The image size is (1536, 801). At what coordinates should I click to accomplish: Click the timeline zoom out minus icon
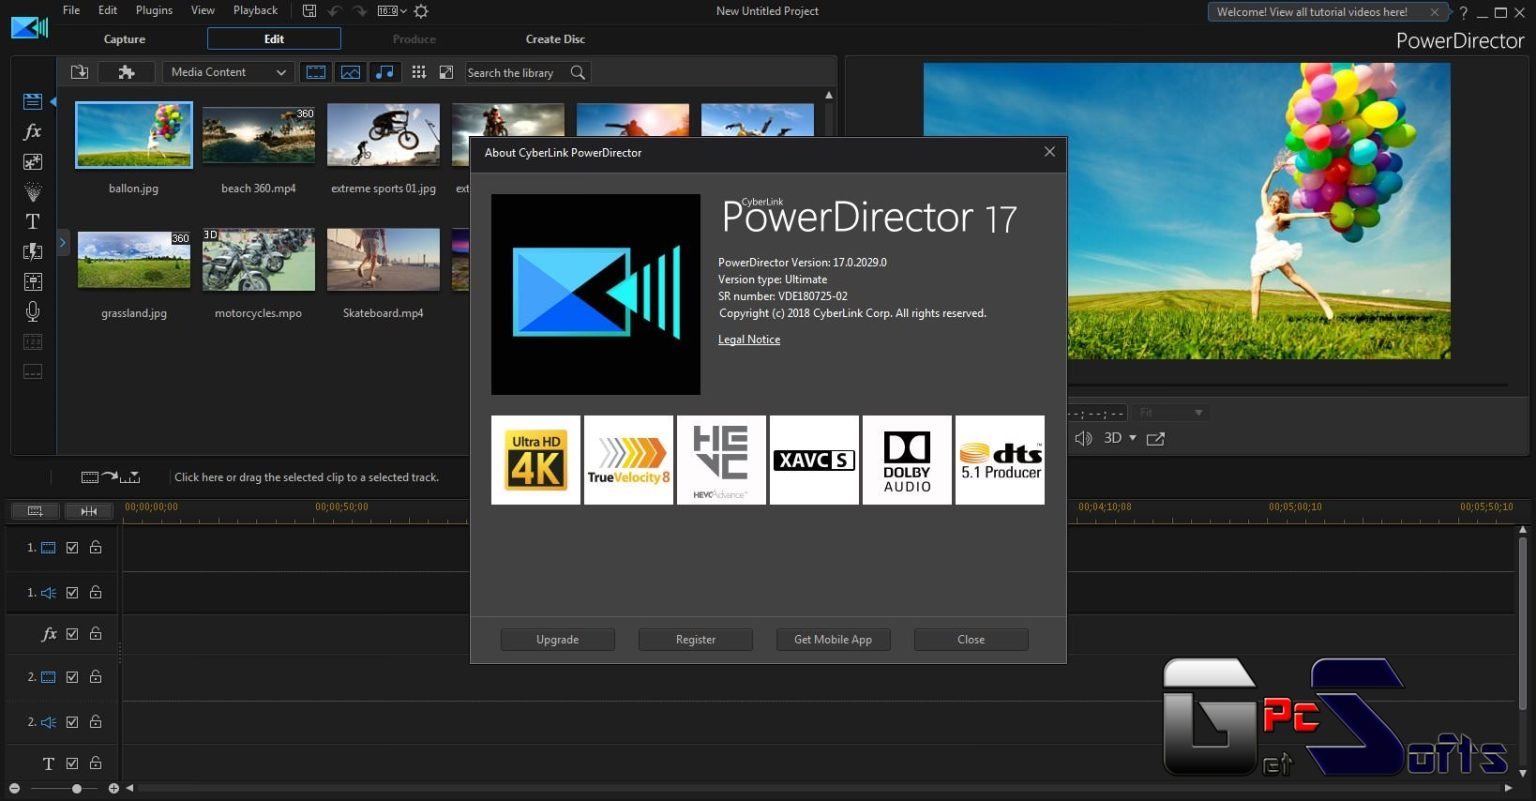(x=14, y=788)
